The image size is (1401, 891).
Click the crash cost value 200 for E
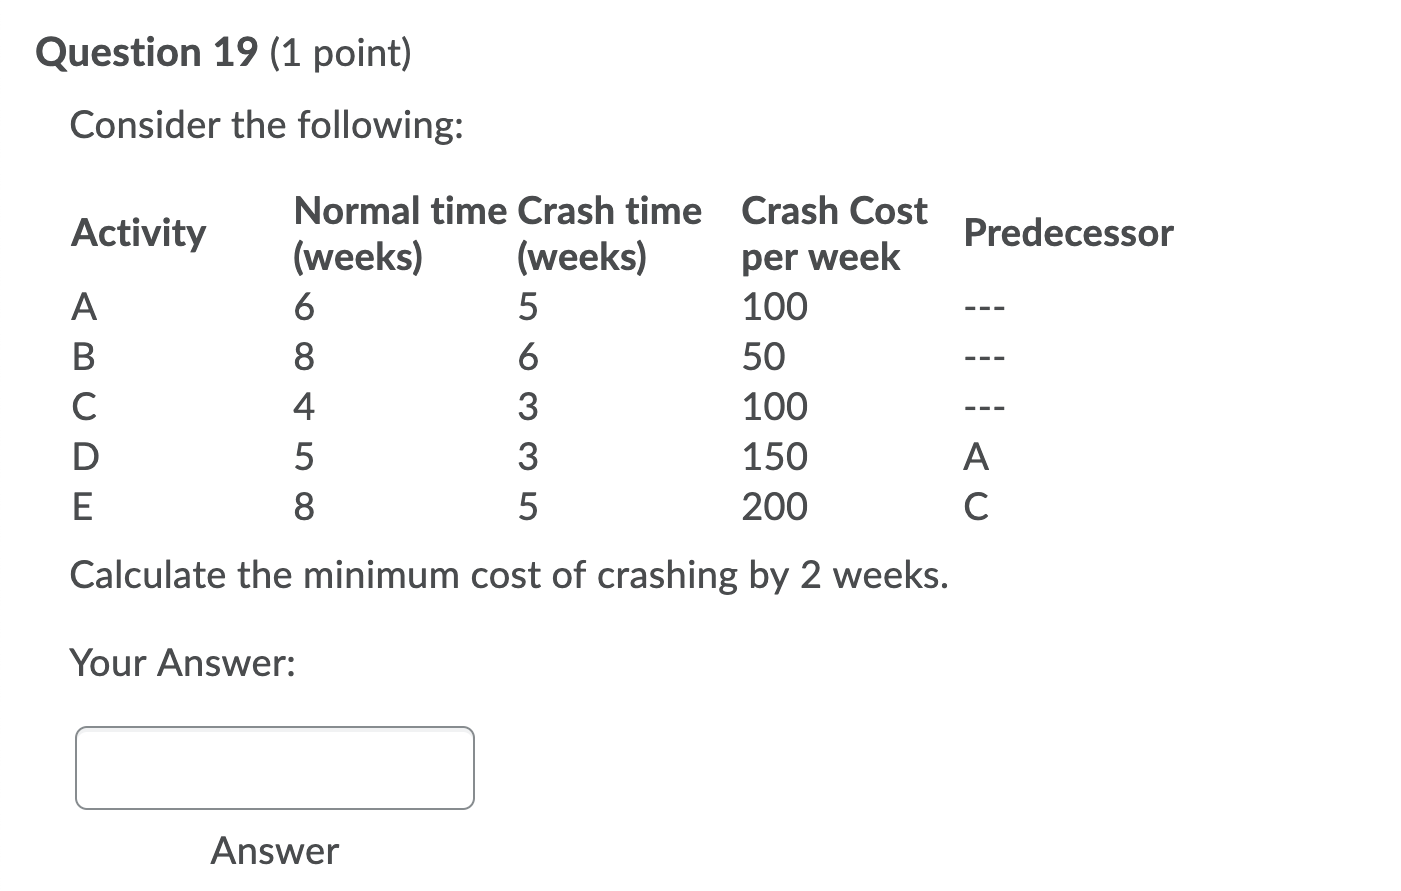pos(774,507)
